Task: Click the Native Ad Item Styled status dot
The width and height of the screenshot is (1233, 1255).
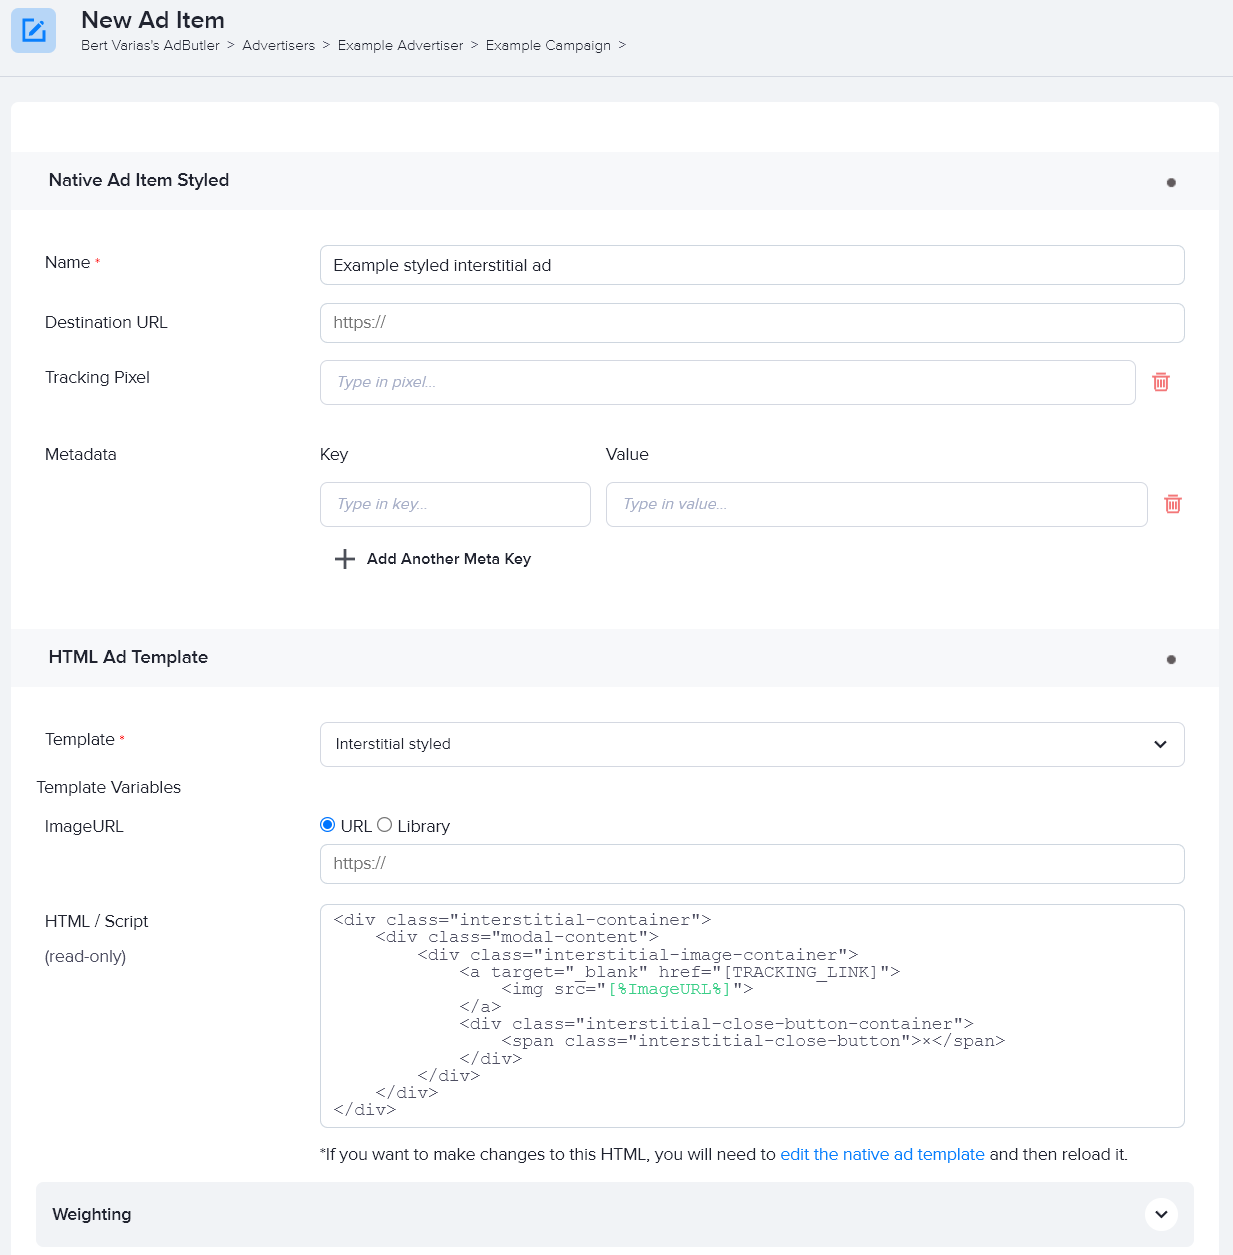Action: [1170, 182]
